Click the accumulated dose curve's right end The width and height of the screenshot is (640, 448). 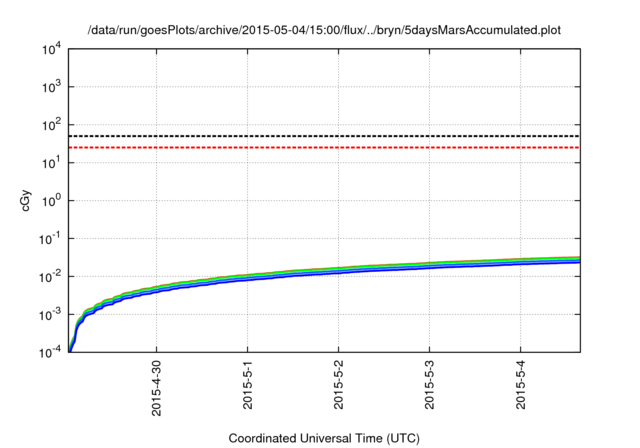577,260
